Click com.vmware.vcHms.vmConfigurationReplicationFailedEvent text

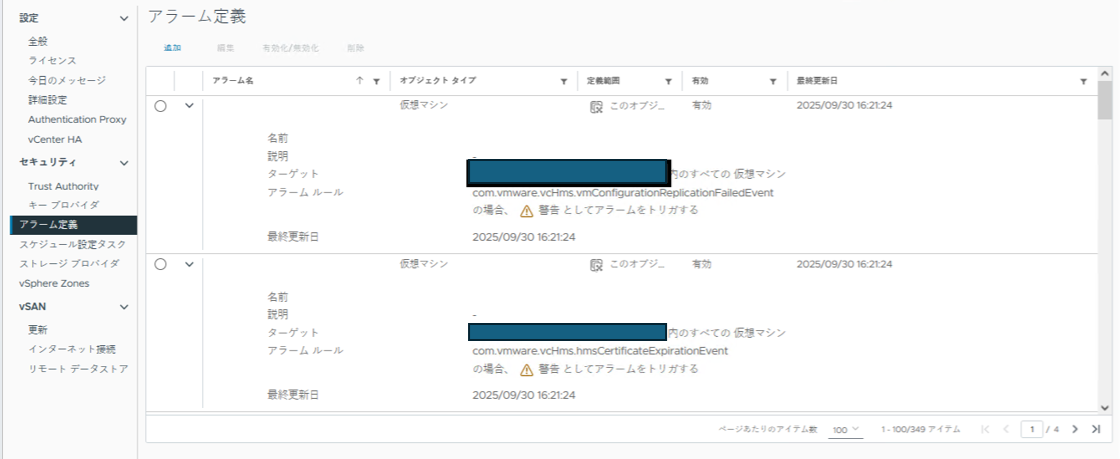pyautogui.click(x=623, y=193)
